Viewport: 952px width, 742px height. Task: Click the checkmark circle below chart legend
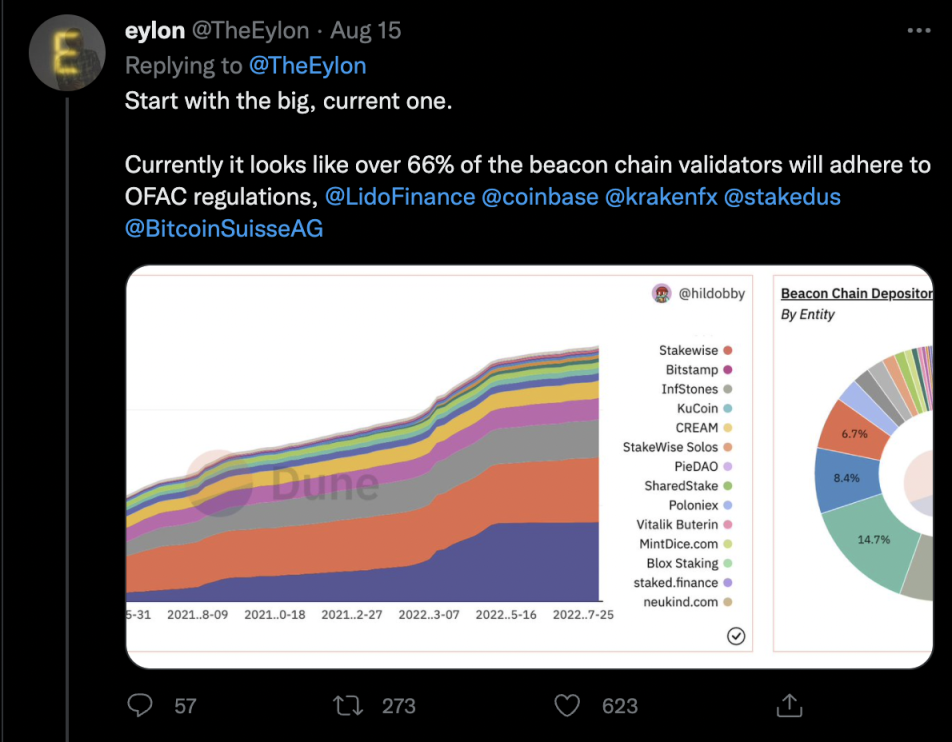click(x=736, y=636)
